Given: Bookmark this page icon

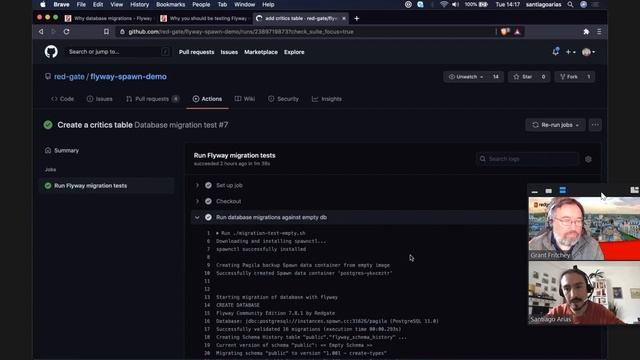Looking at the screenshot, I should 106,31.
